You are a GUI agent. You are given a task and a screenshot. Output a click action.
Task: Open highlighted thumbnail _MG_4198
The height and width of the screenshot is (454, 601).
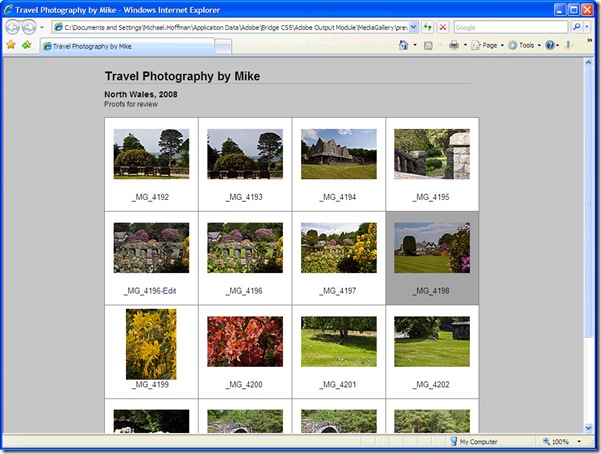click(432, 248)
